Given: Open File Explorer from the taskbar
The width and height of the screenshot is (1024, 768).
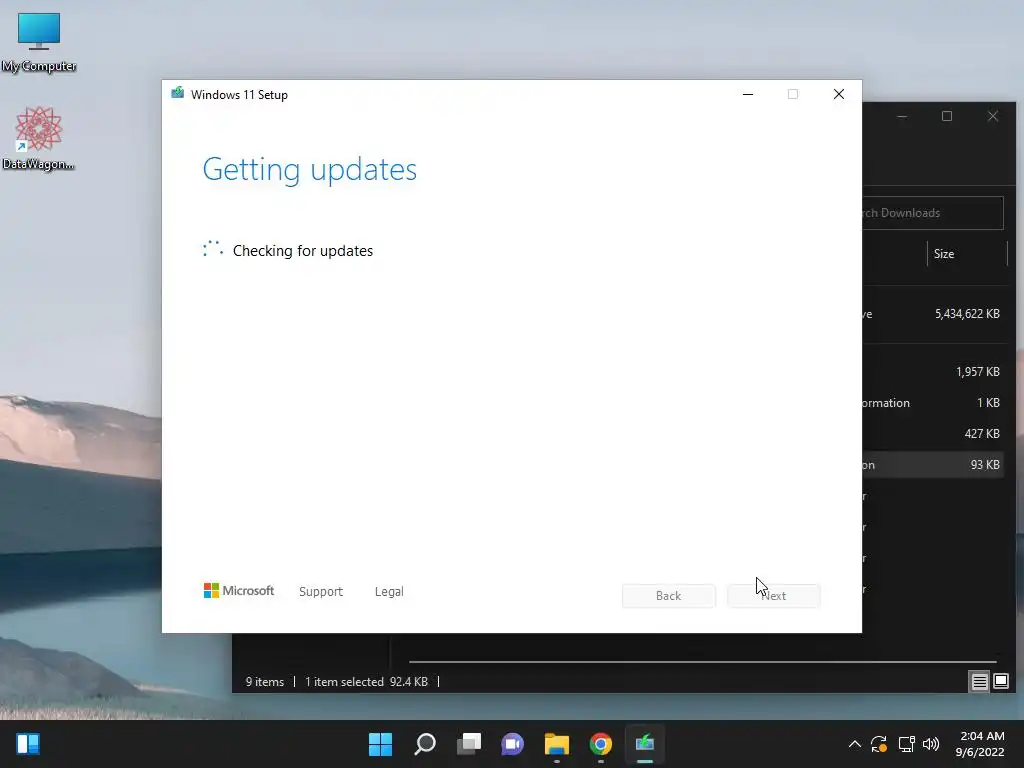Looking at the screenshot, I should 556,743.
